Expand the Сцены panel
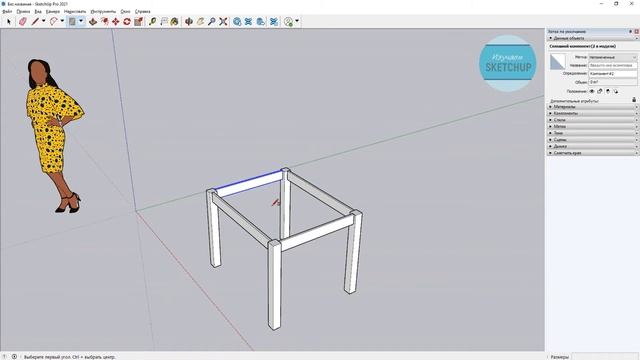This screenshot has width=640, height=360. coord(593,140)
